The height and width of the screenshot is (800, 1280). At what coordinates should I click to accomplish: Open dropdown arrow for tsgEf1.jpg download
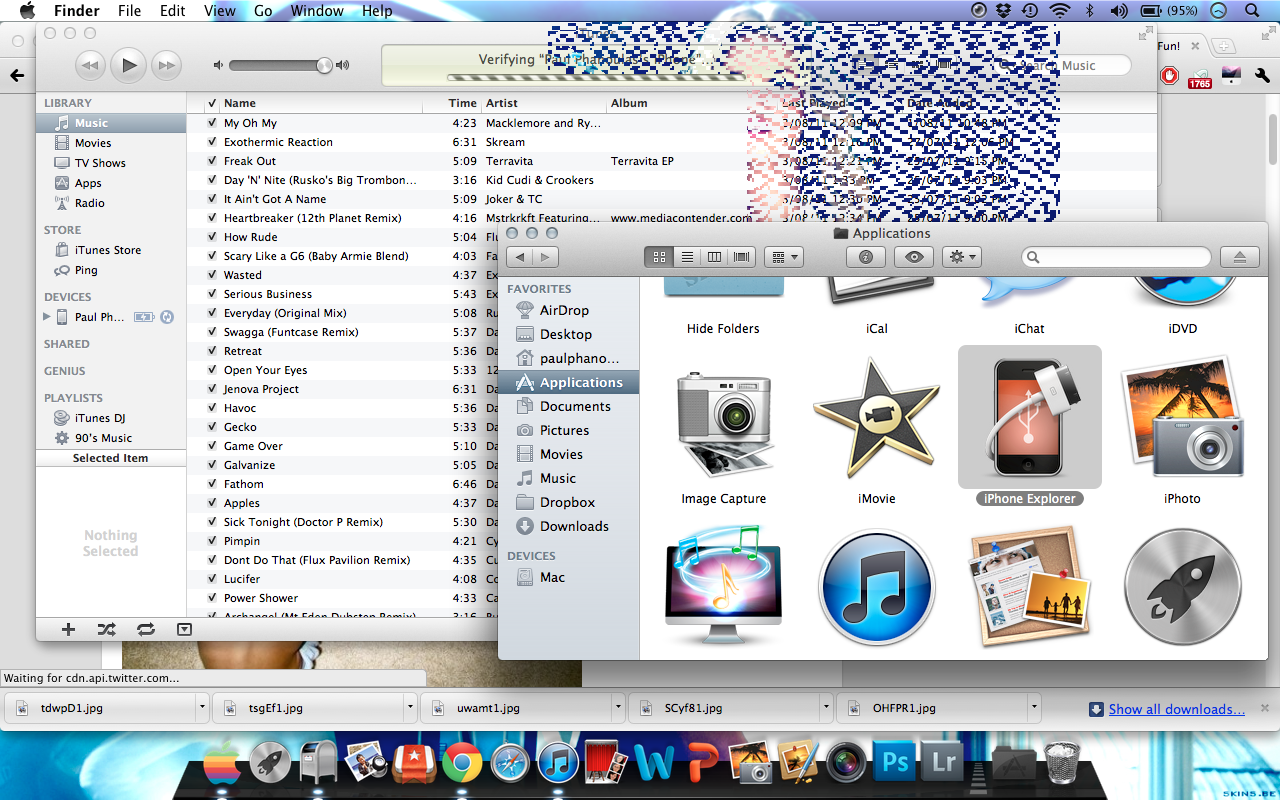[x=410, y=707]
